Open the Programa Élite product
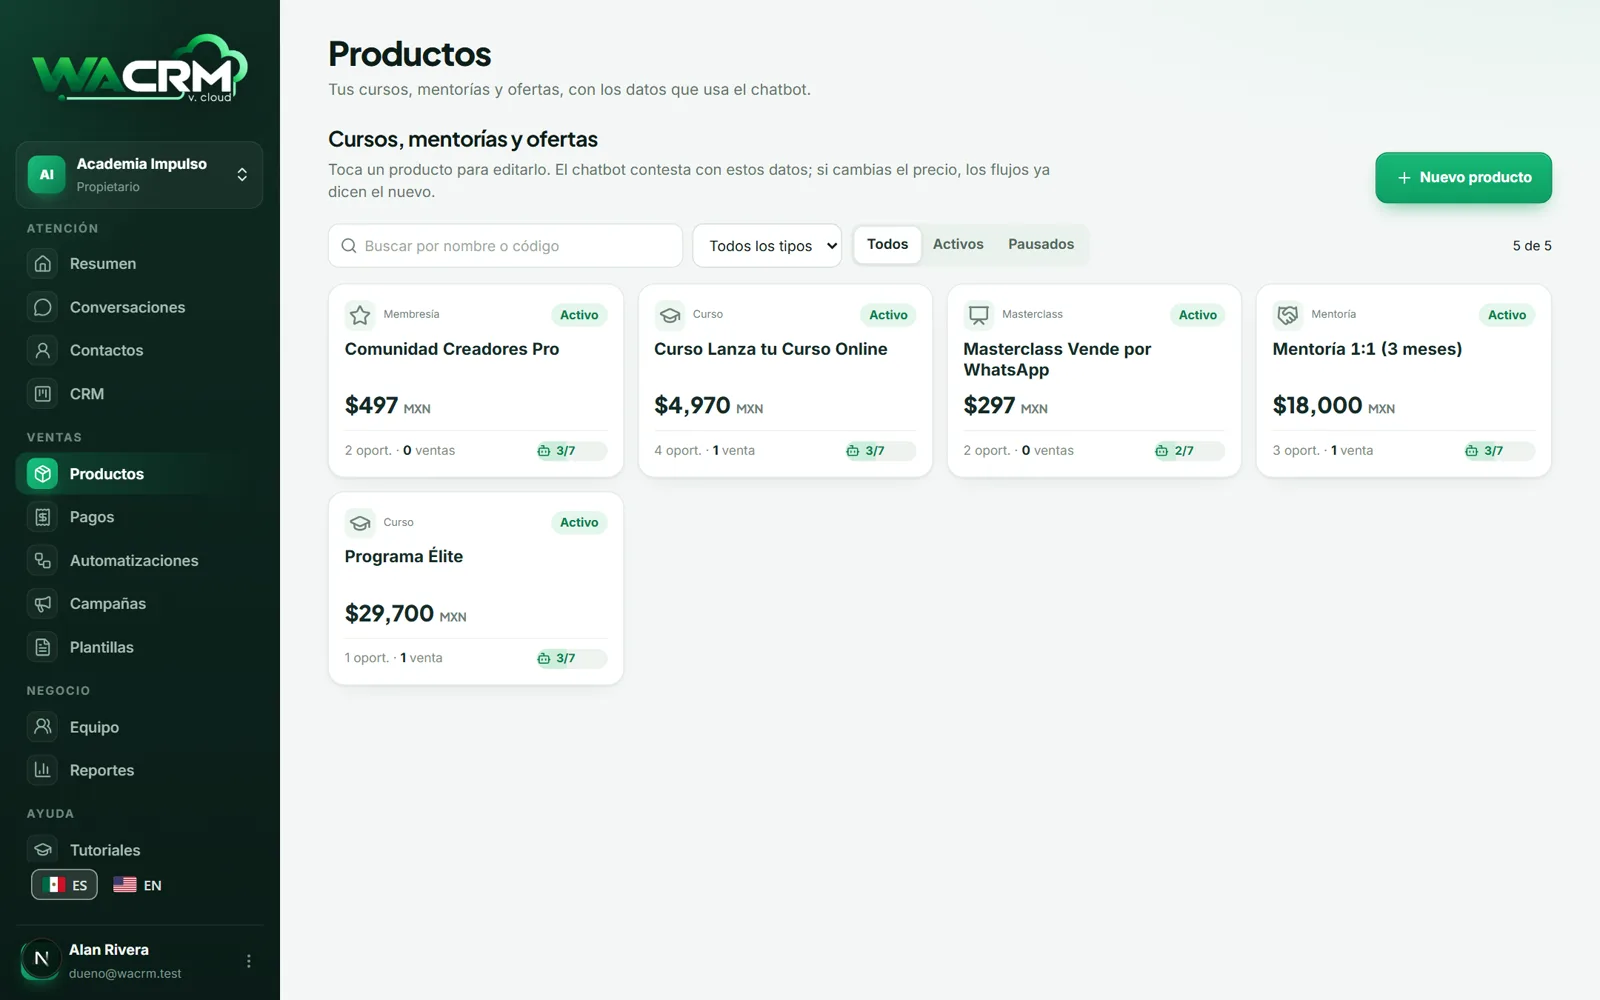The height and width of the screenshot is (1000, 1600). coord(476,589)
